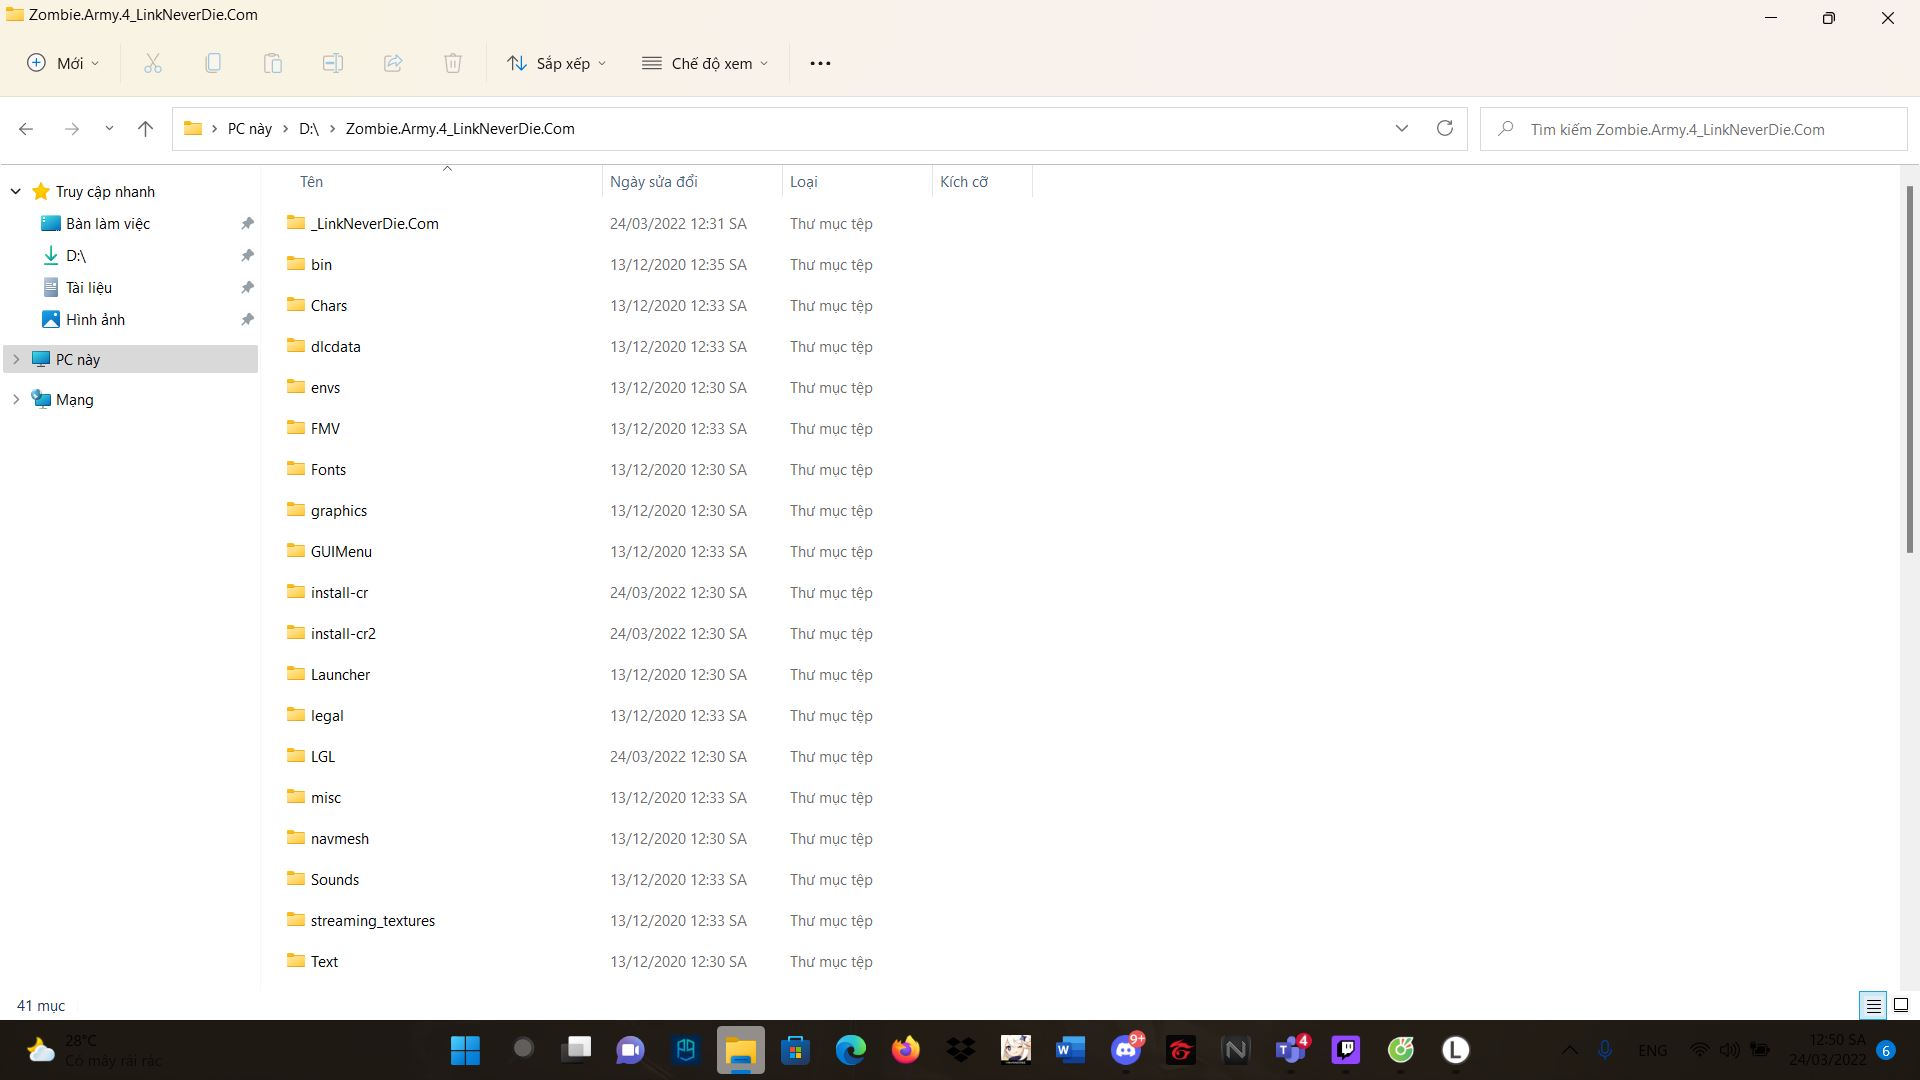Collapse the Truy cập nhanh section
Screen dimensions: 1920x1080
pos(16,191)
